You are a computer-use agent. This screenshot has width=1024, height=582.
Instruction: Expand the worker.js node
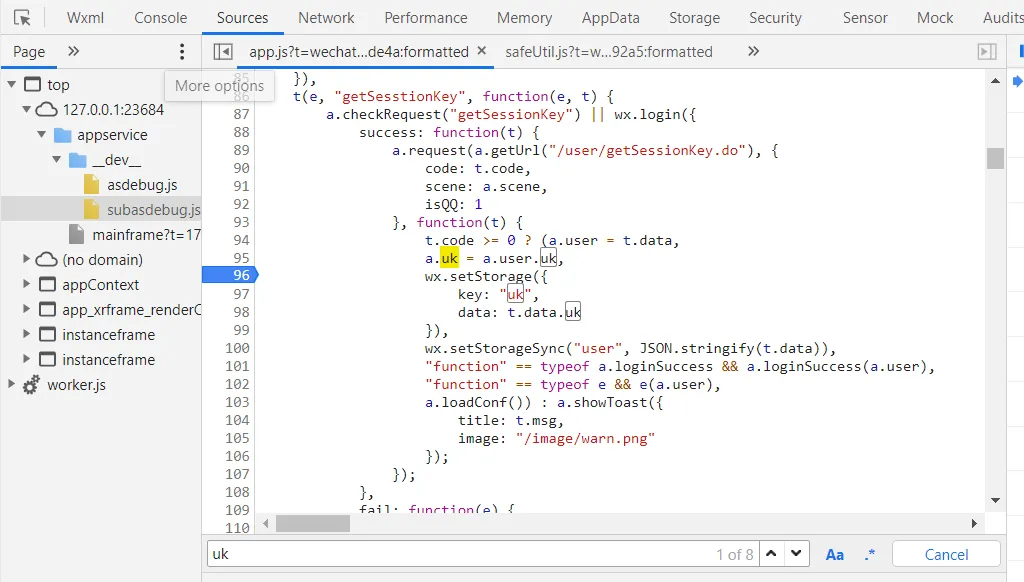coord(11,384)
